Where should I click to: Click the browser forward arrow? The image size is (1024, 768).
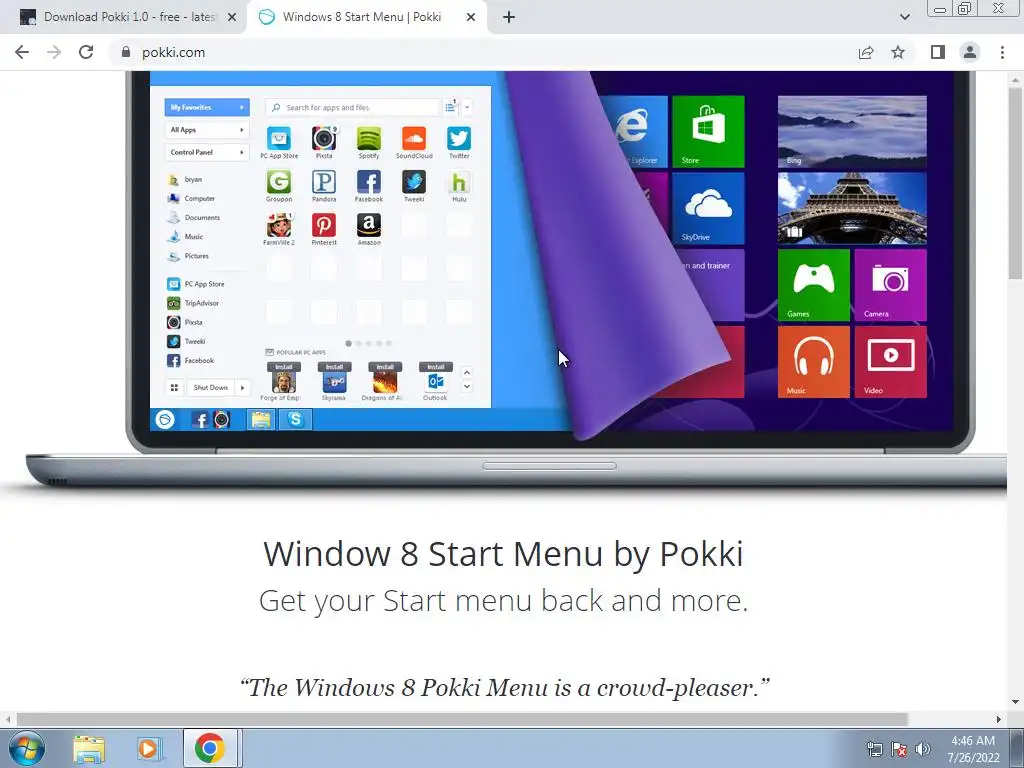coord(54,52)
